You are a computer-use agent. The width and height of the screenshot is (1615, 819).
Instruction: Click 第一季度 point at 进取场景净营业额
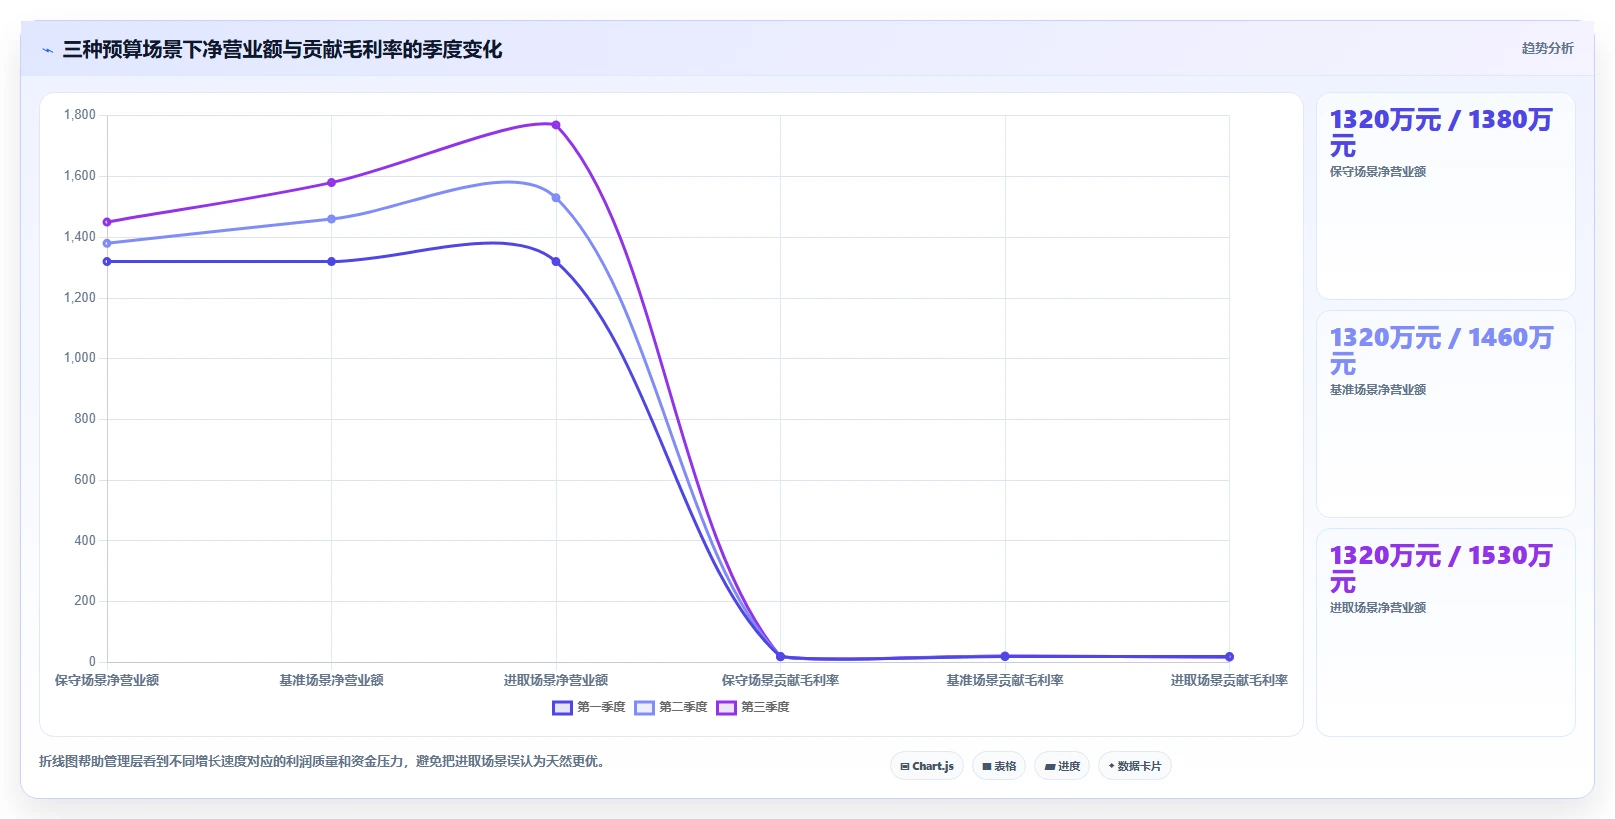pyautogui.click(x=556, y=262)
